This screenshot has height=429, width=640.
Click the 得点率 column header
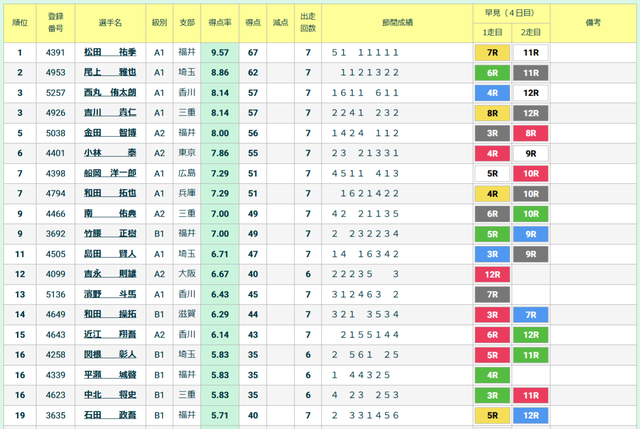[x=220, y=23]
